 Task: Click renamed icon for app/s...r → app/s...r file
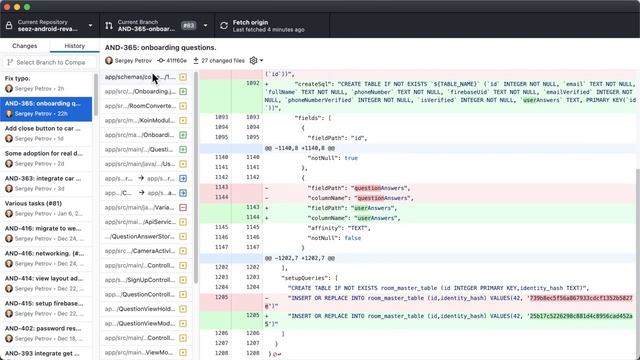point(183,178)
